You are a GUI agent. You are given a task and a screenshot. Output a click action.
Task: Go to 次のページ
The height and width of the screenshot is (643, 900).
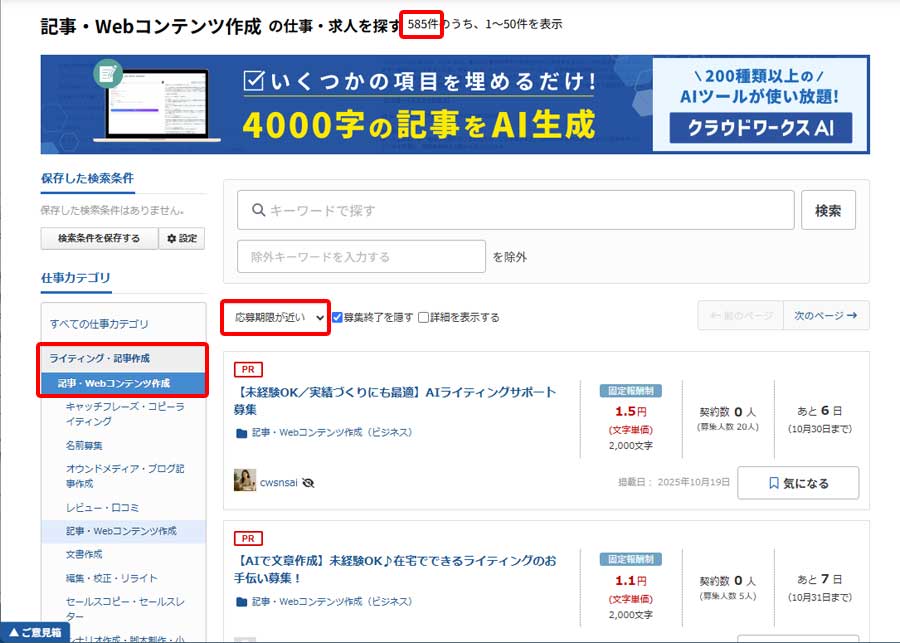[825, 316]
